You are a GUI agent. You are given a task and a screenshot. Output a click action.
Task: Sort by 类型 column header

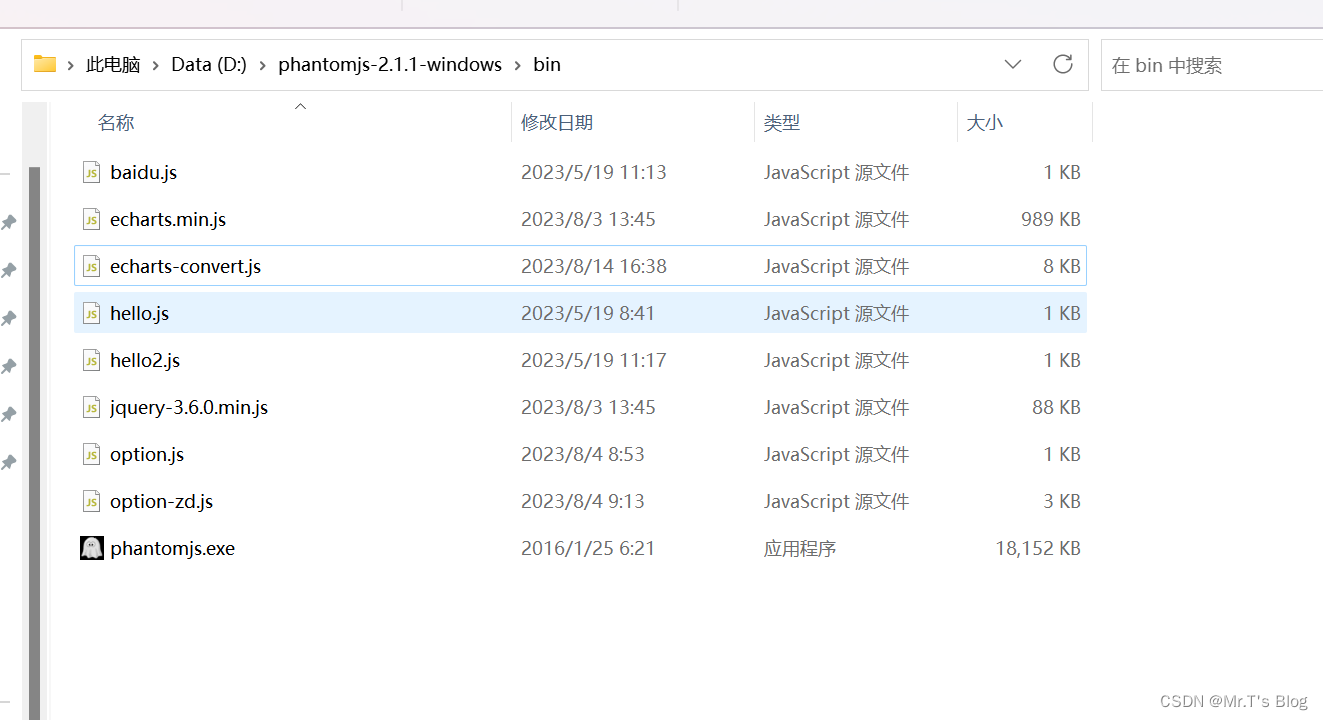tap(782, 123)
